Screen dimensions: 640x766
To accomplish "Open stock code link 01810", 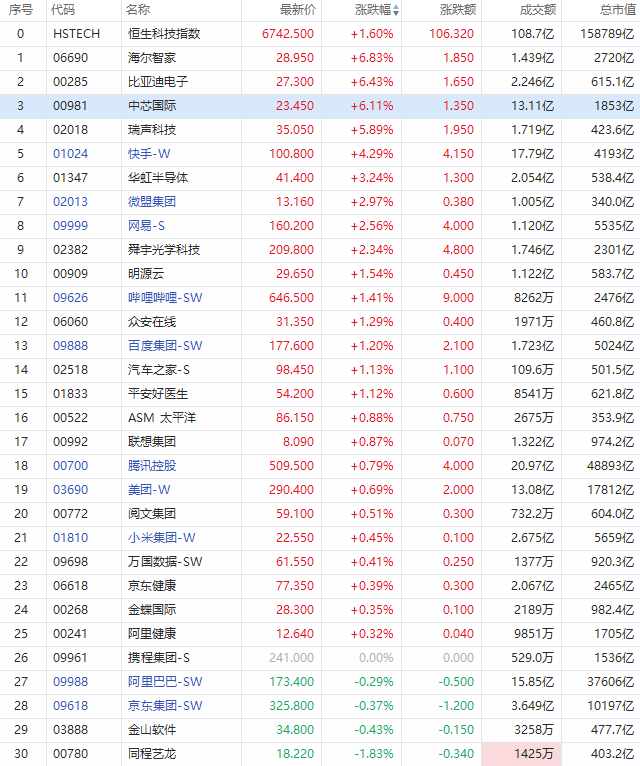I will [x=70, y=537].
